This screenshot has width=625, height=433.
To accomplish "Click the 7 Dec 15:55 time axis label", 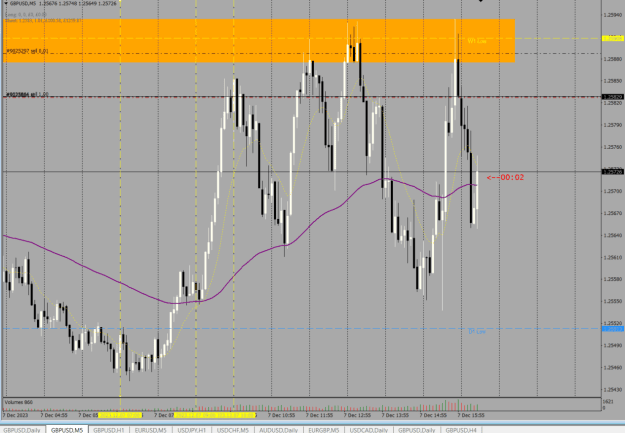I will coord(471,415).
